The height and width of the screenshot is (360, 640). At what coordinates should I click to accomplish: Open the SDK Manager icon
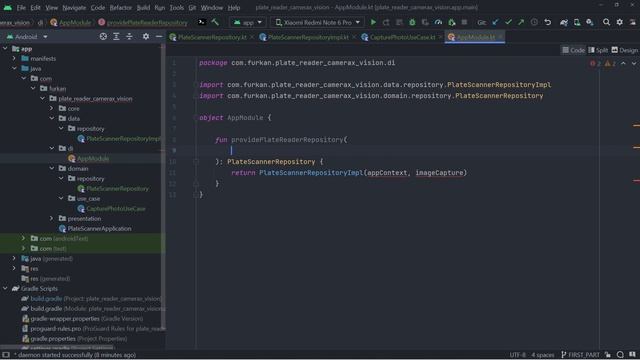point(590,22)
